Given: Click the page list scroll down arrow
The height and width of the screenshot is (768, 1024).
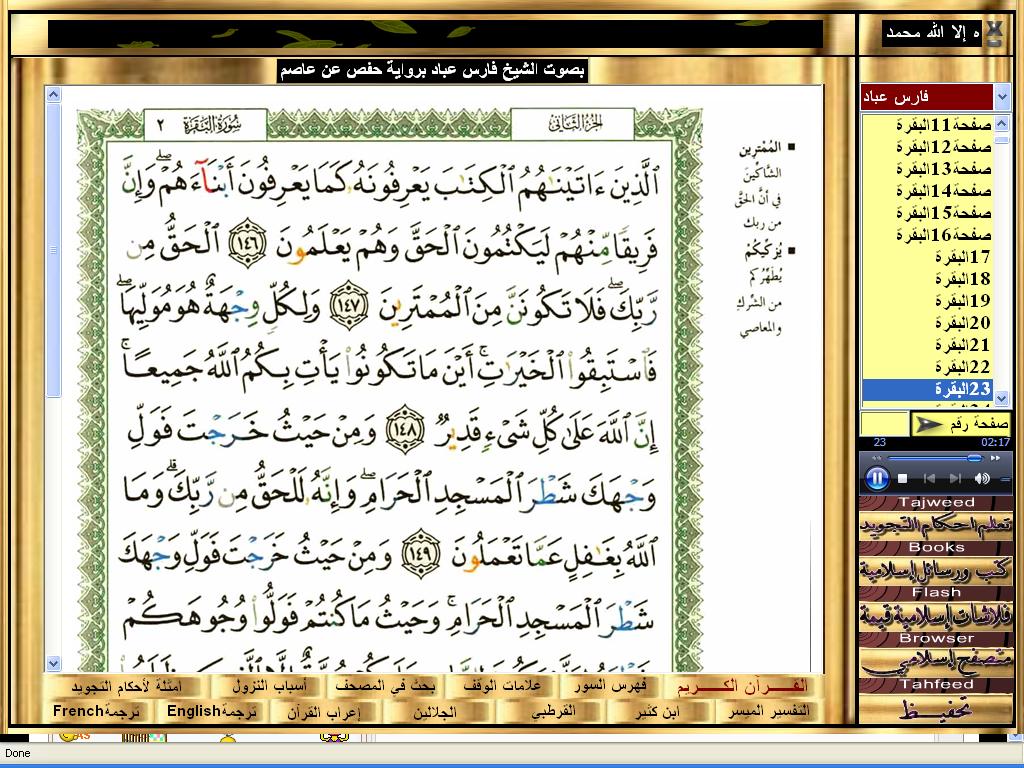Looking at the screenshot, I should 1002,396.
